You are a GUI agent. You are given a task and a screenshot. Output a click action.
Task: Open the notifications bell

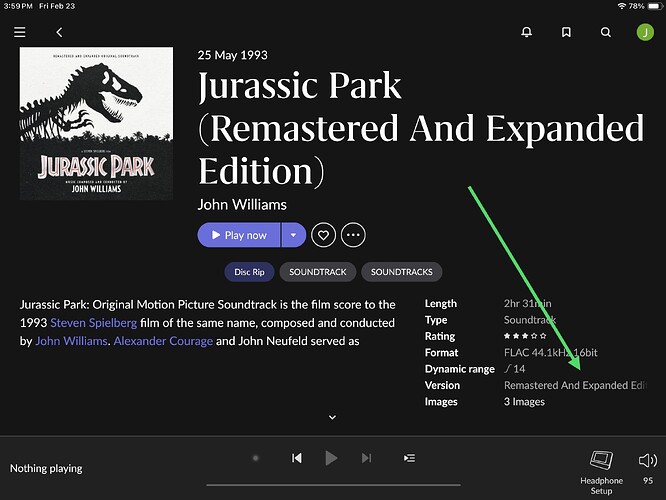tap(527, 33)
